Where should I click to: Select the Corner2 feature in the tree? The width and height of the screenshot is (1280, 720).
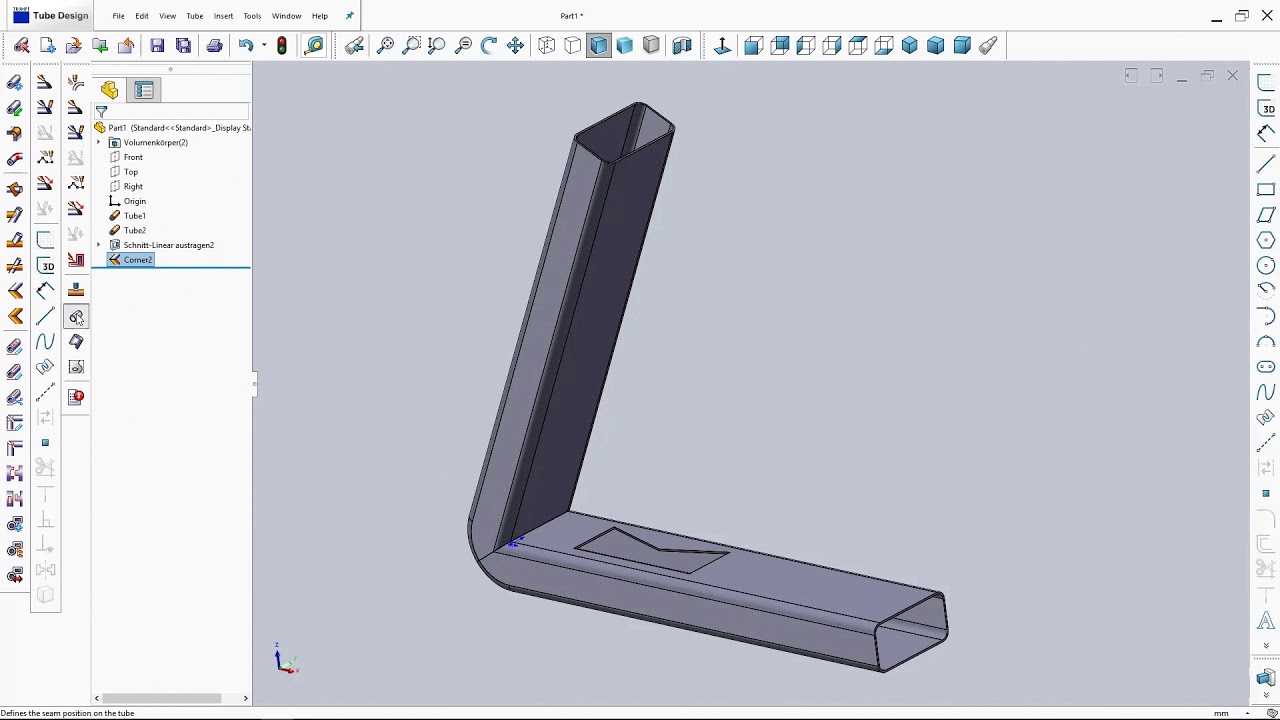pyautogui.click(x=137, y=260)
